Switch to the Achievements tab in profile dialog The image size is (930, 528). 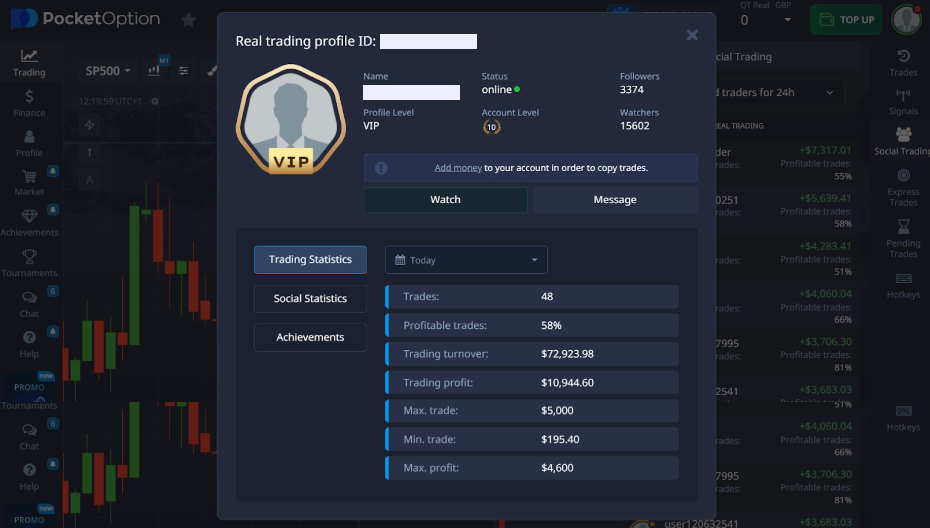tap(310, 337)
